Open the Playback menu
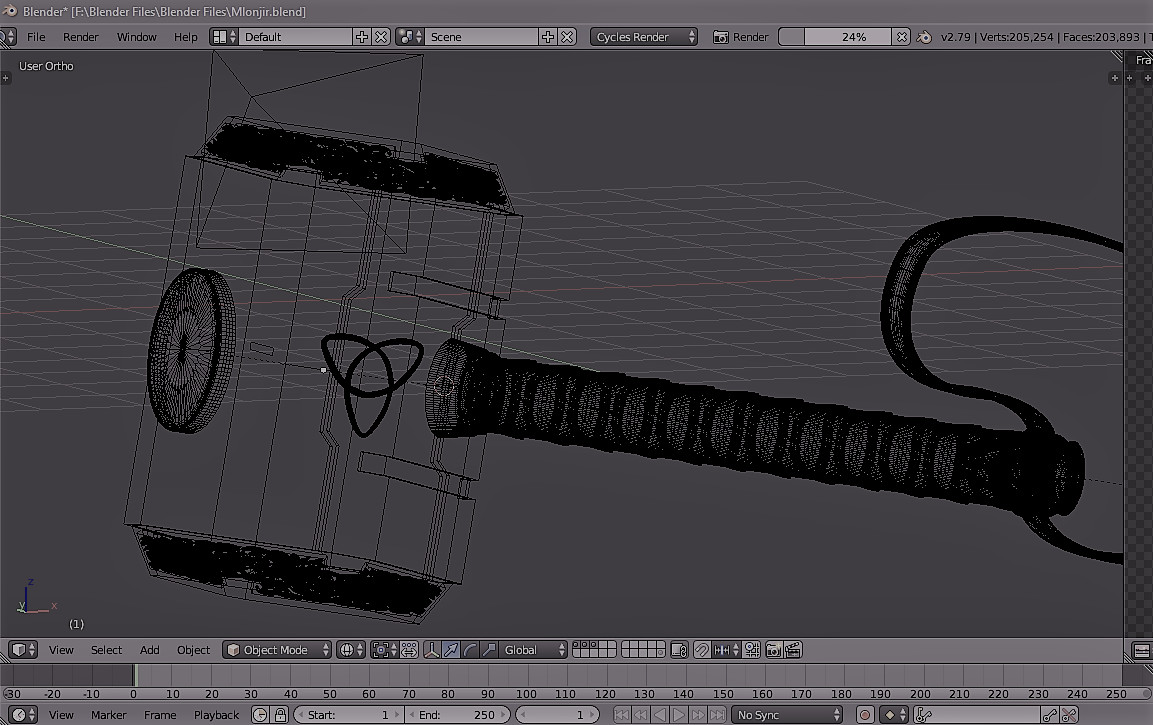 point(216,715)
